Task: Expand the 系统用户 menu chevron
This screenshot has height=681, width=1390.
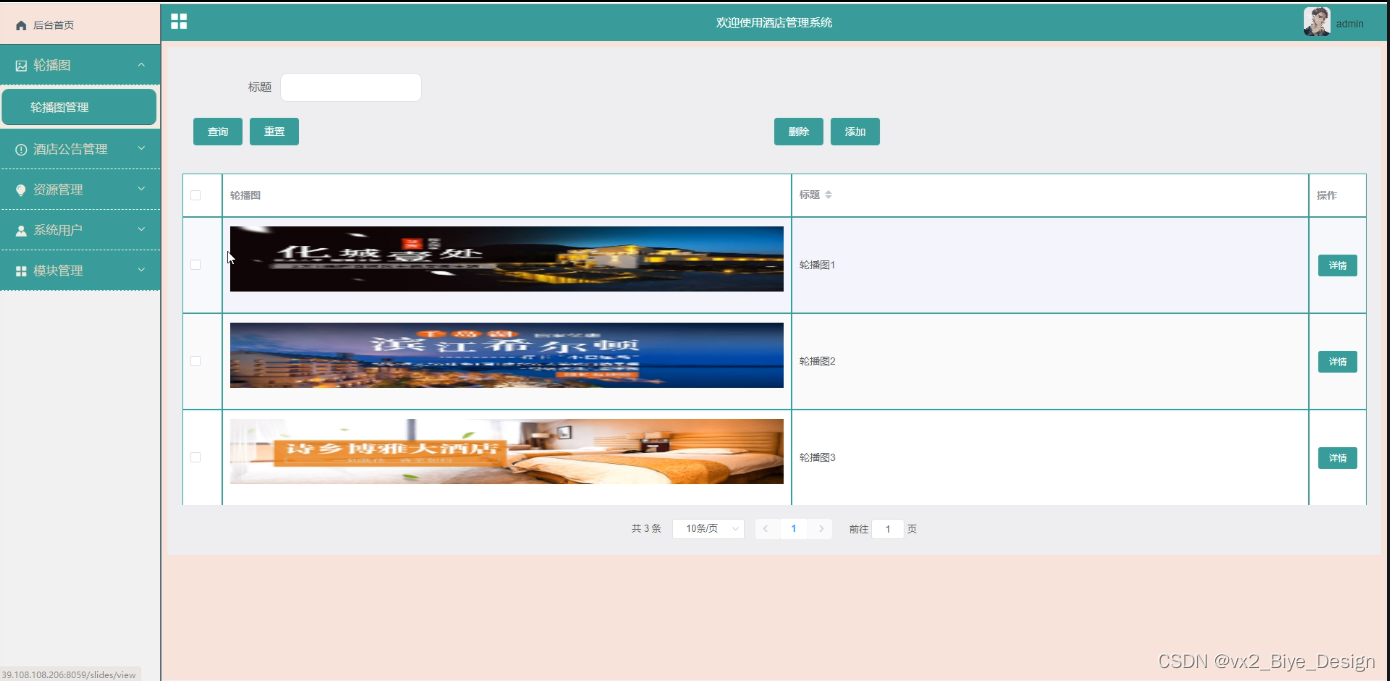Action: pos(141,229)
